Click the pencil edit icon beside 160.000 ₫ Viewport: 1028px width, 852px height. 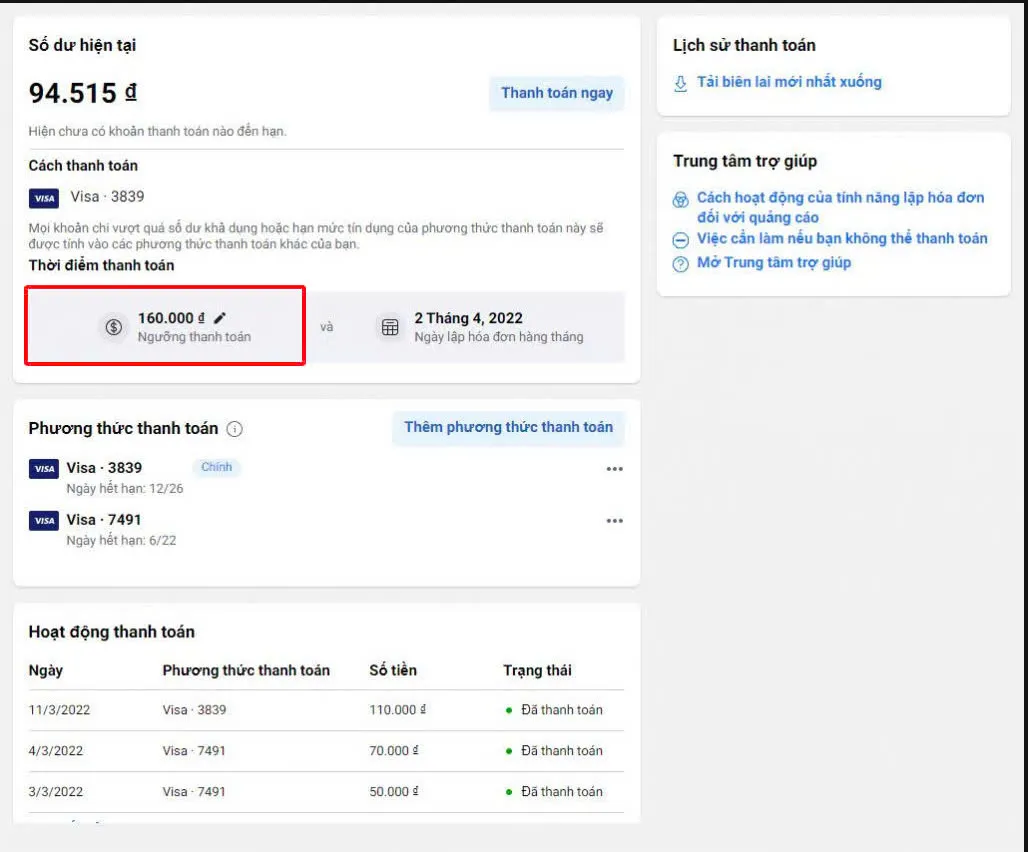[x=221, y=318]
